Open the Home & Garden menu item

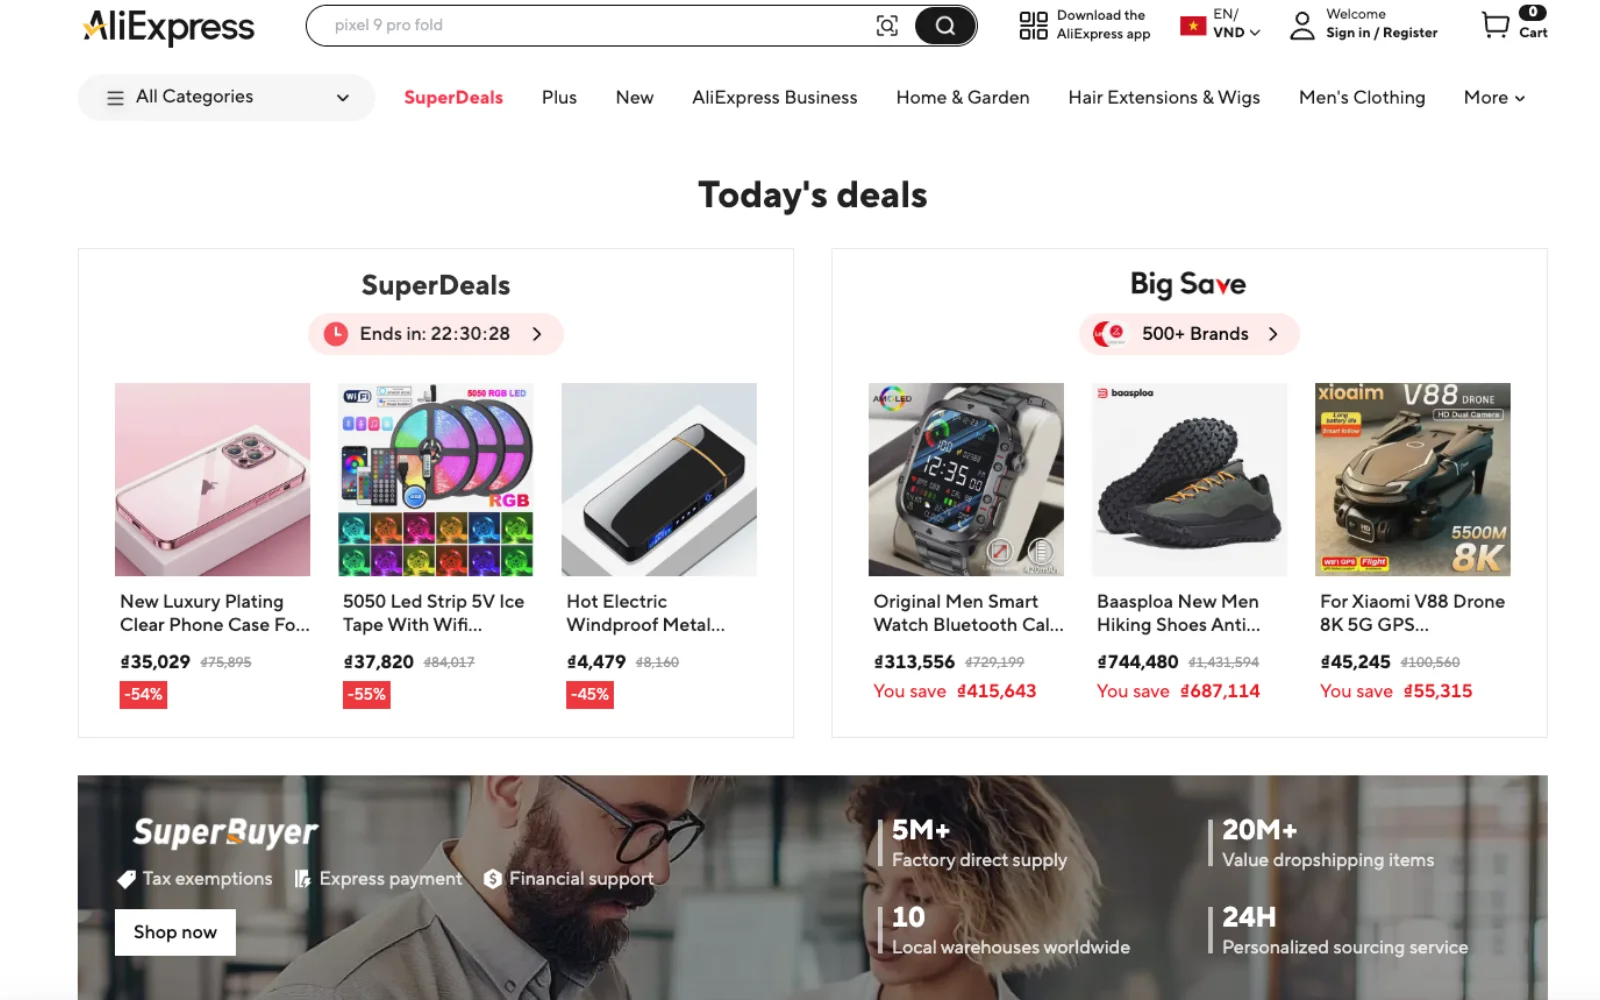pyautogui.click(x=962, y=97)
